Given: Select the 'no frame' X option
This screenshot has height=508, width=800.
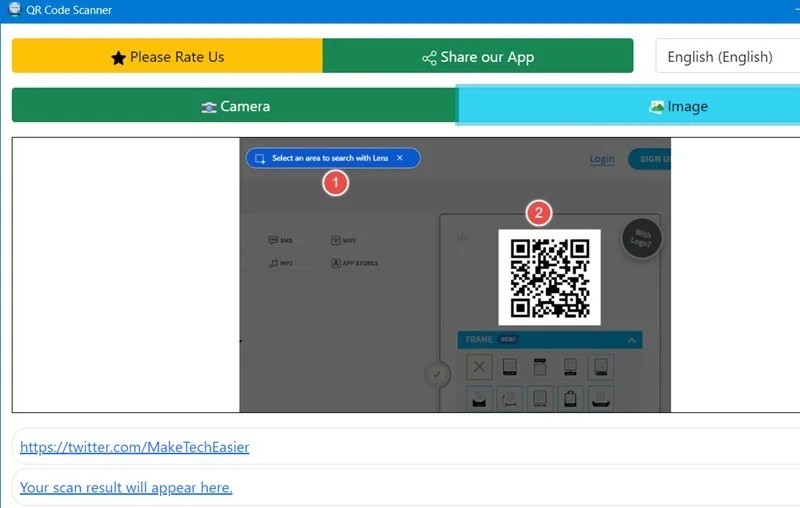Looking at the screenshot, I should coord(480,368).
